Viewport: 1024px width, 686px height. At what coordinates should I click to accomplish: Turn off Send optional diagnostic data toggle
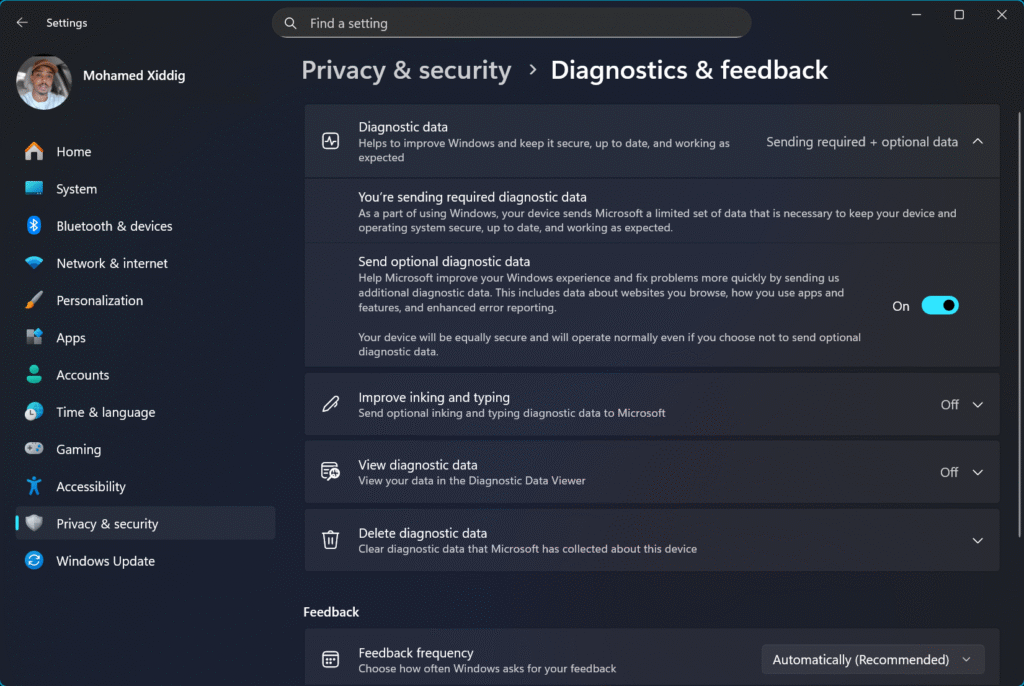coord(939,306)
